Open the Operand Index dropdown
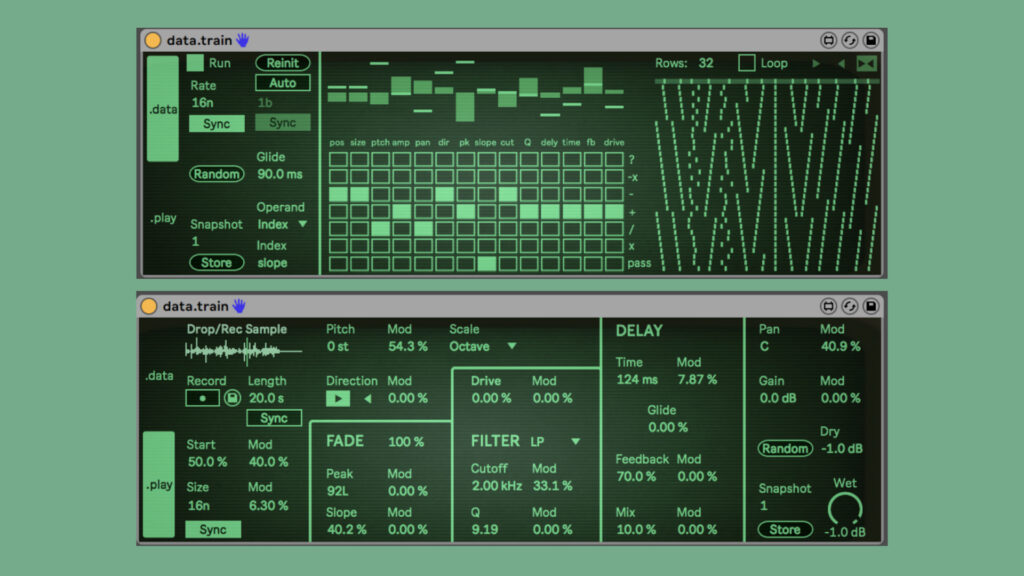Viewport: 1024px width, 576px height. point(282,225)
